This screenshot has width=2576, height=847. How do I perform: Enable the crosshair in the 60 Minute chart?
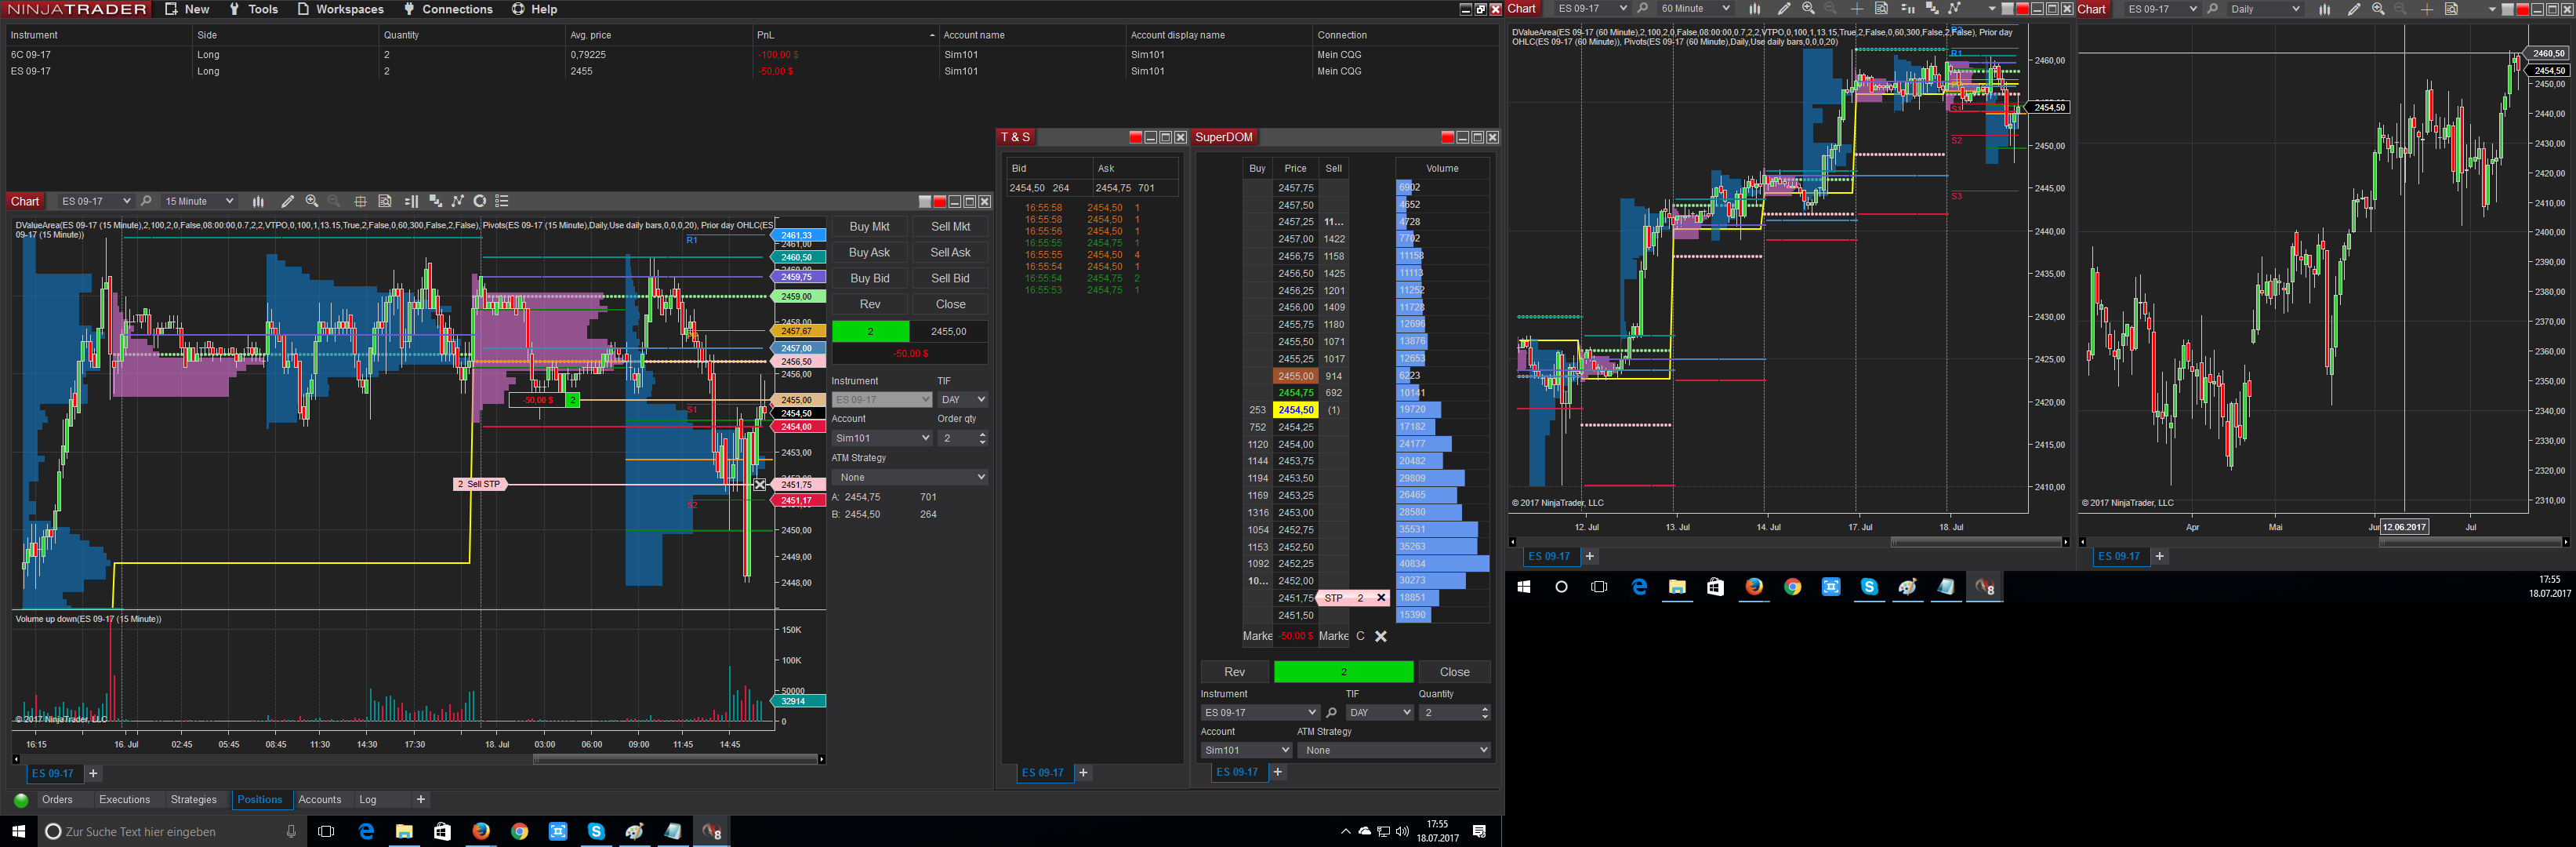(x=1857, y=9)
